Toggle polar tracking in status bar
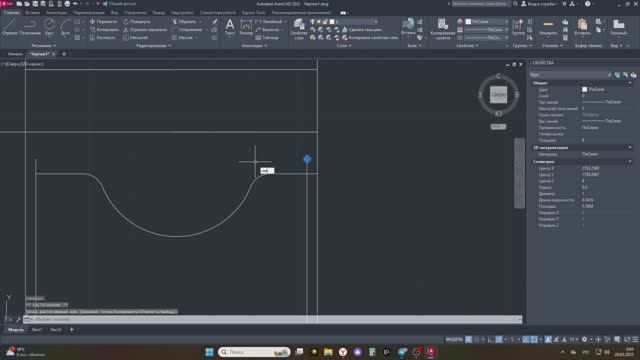The height and width of the screenshot is (360, 640). 499,340
